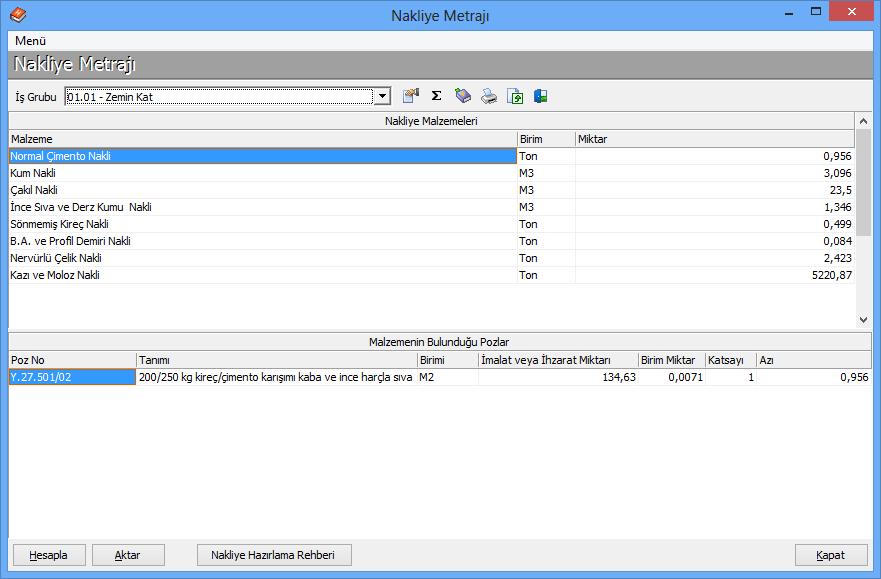The width and height of the screenshot is (881, 579).
Task: Open Nakliye Hazırlama Rehberi
Action: 275,555
